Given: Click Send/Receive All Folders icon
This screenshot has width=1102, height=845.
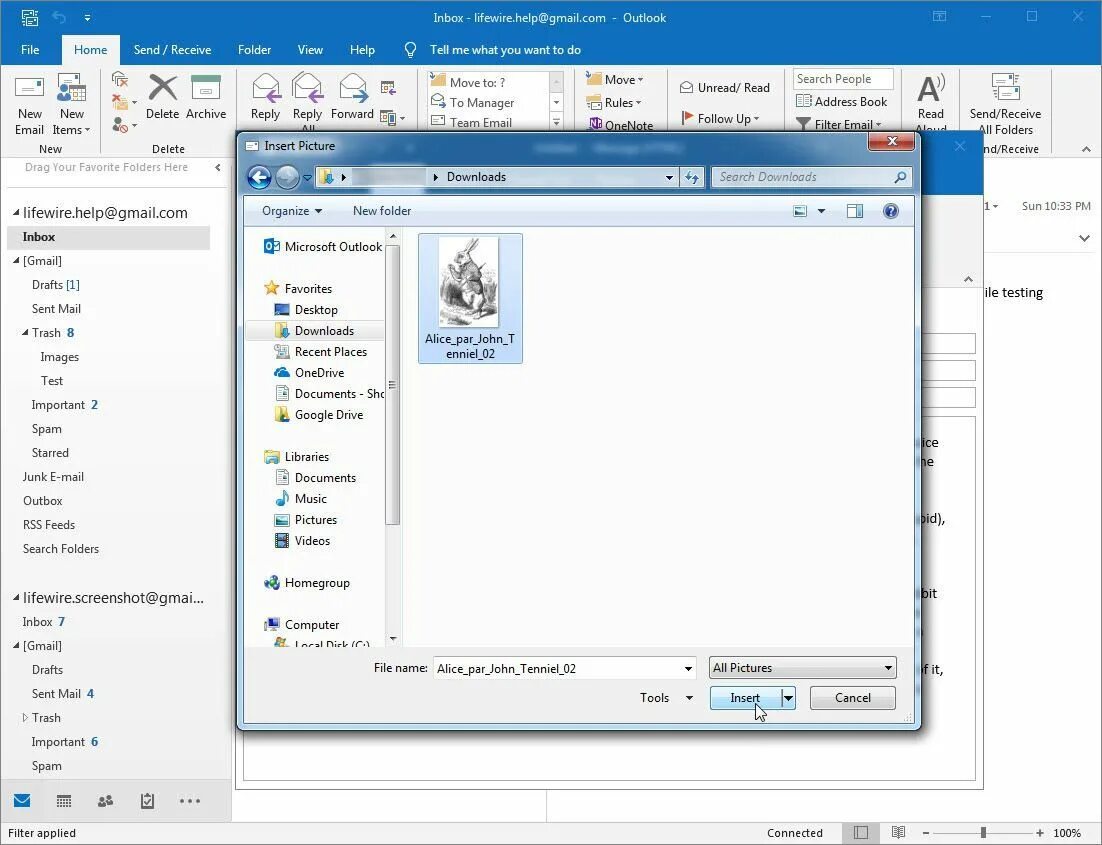Looking at the screenshot, I should point(1005,88).
